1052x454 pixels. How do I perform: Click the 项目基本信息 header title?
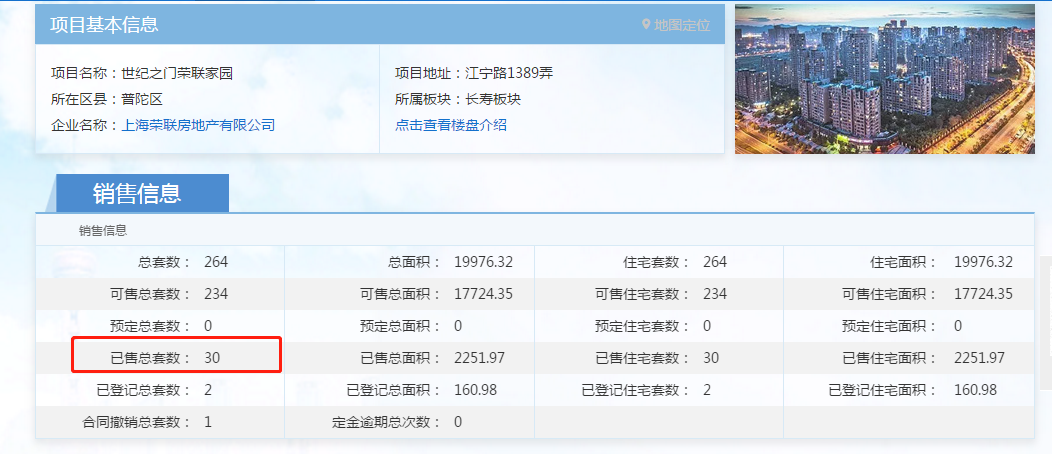[x=104, y=25]
